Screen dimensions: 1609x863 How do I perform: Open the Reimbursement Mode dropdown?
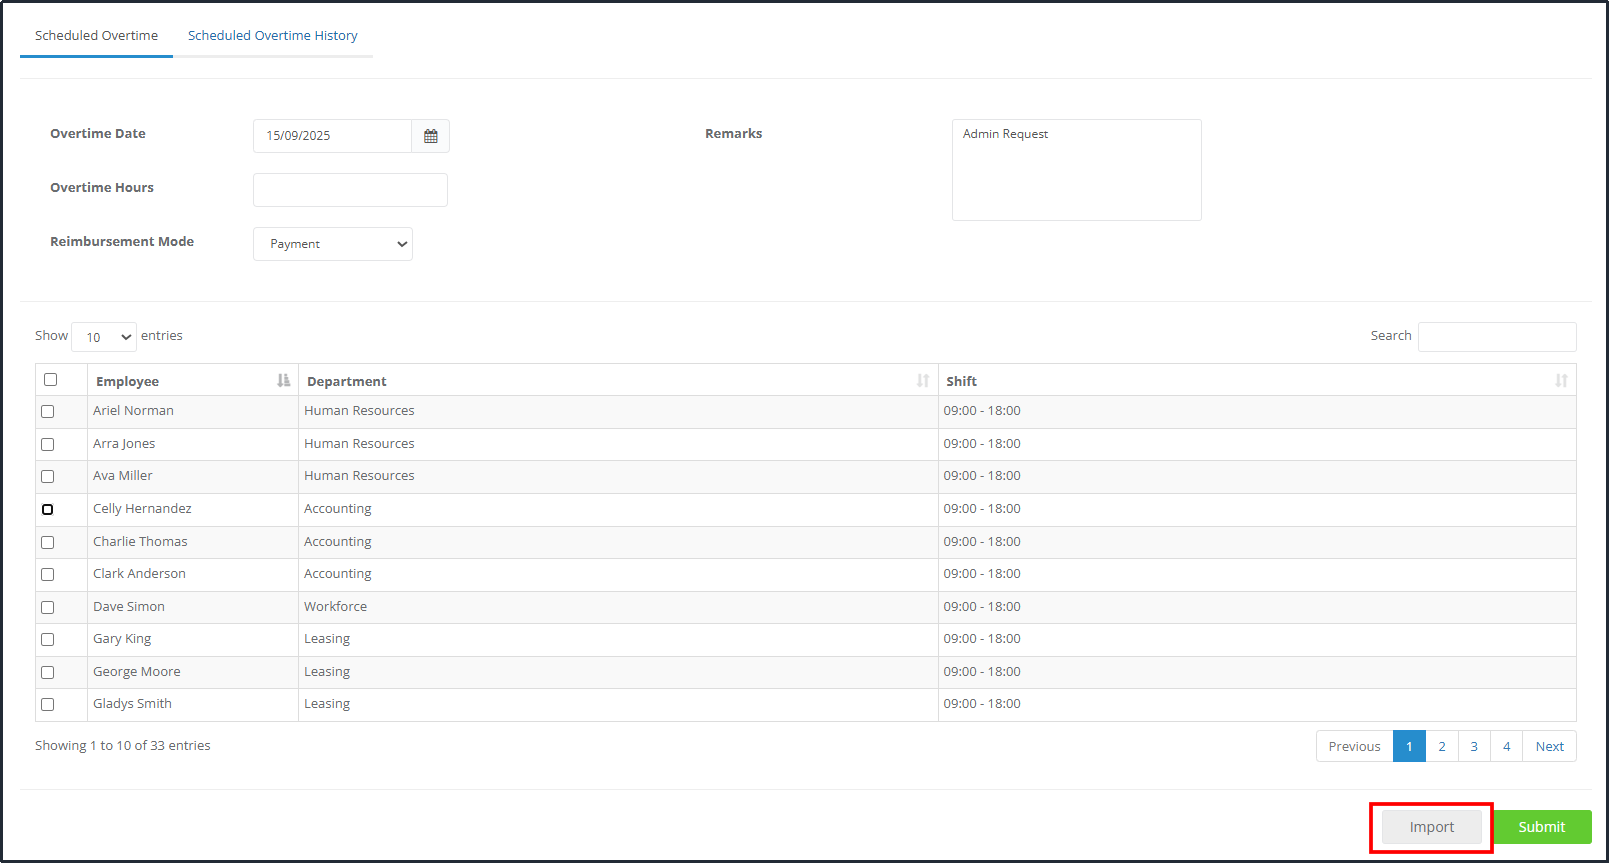click(x=333, y=244)
